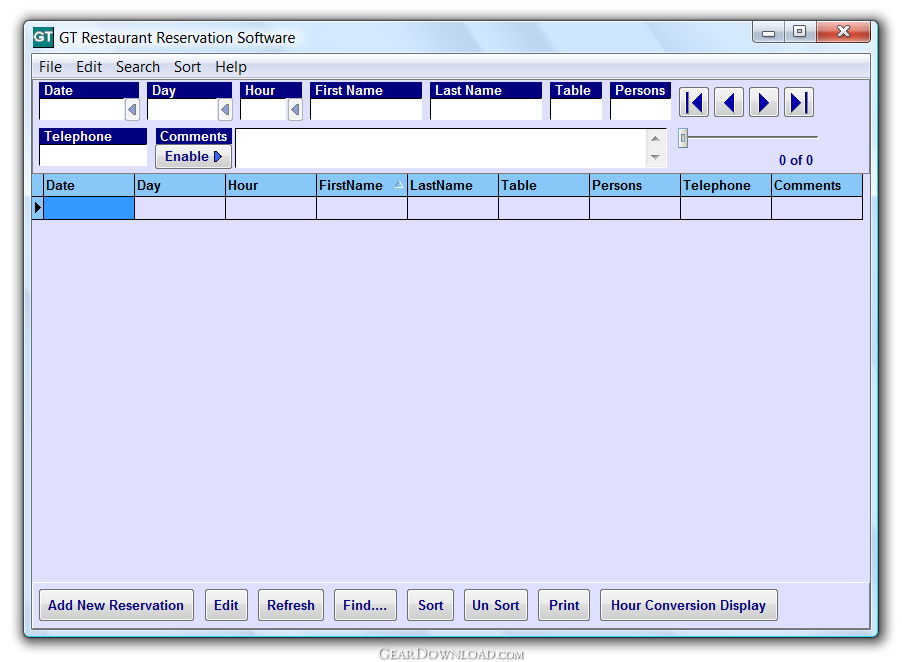Click into the First Name input field
Viewport: 902px width, 662px height.
pos(366,109)
